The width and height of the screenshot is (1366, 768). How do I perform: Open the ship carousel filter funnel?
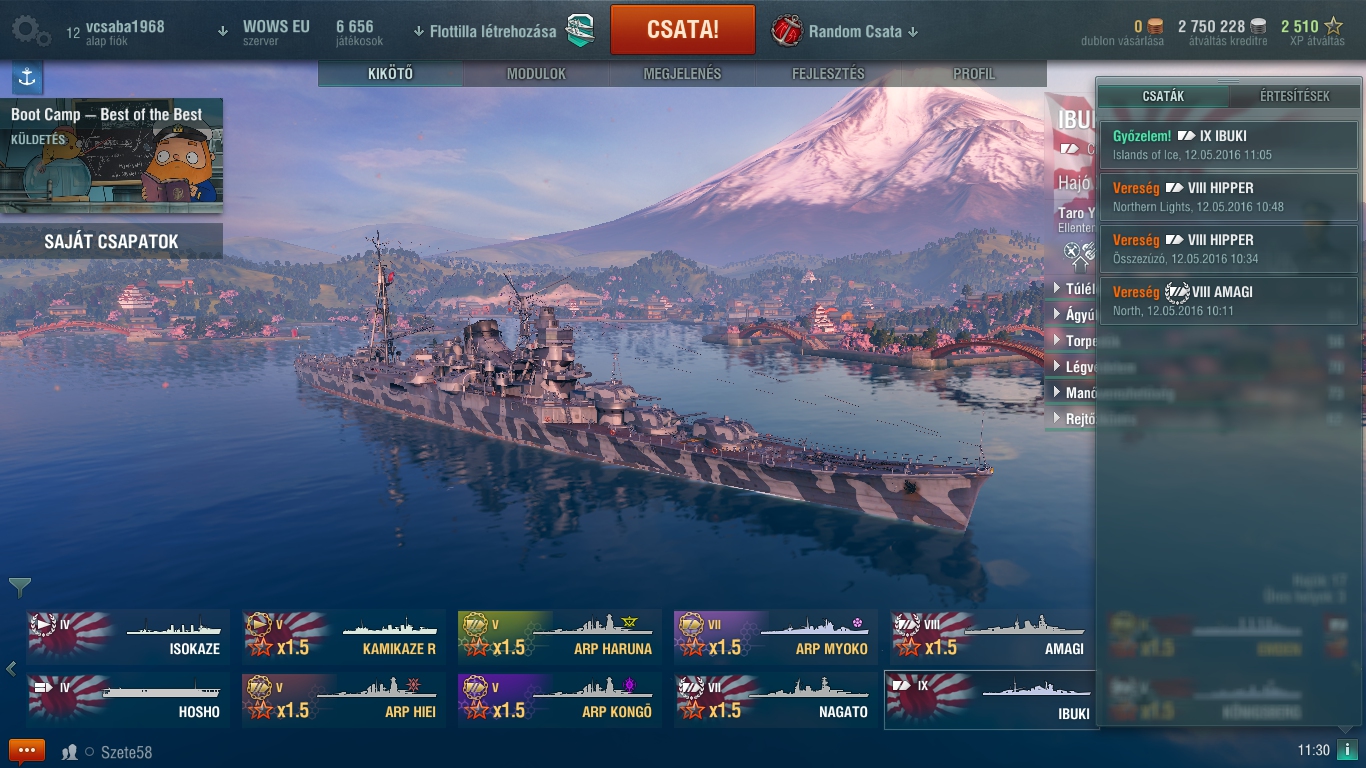pyautogui.click(x=20, y=587)
